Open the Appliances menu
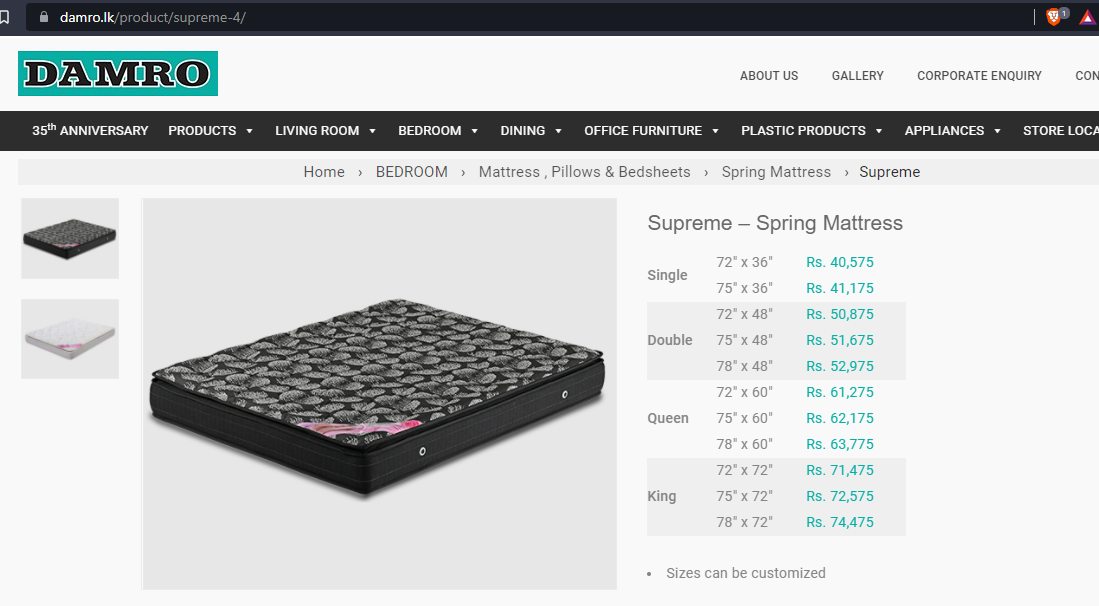 click(x=944, y=131)
